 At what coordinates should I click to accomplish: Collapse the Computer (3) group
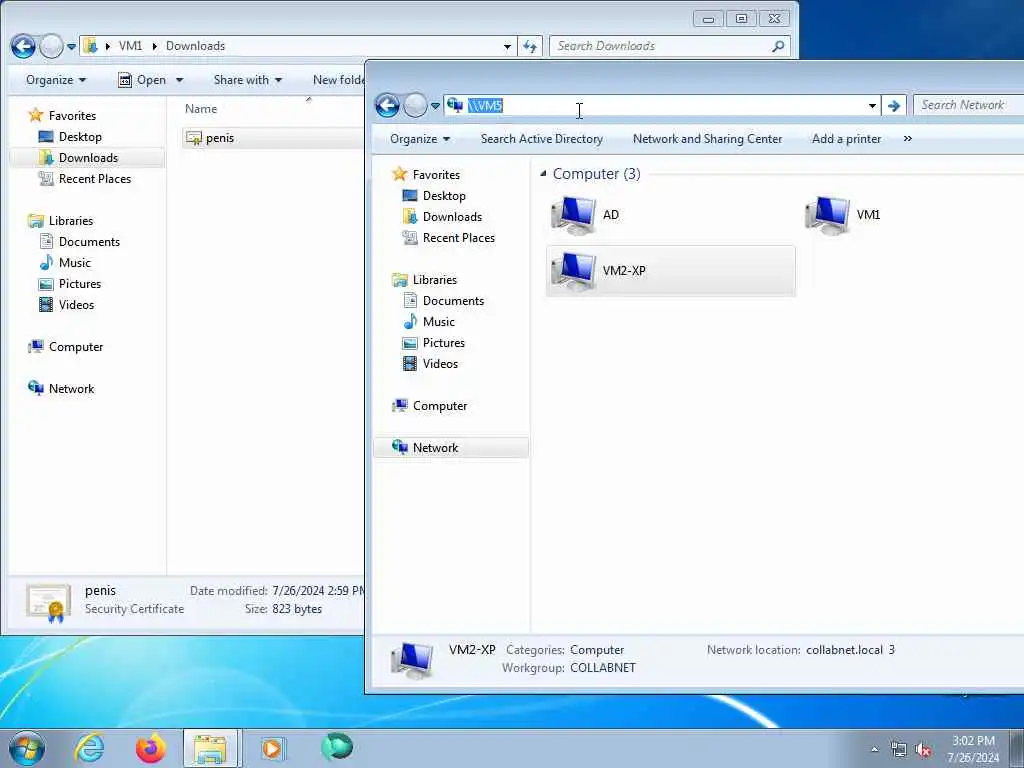pos(543,174)
